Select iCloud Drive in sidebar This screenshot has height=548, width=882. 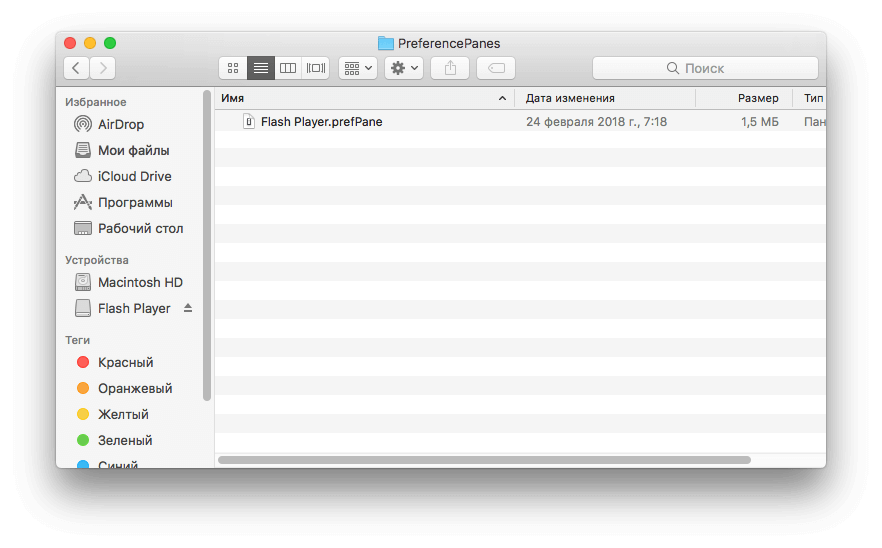[134, 176]
